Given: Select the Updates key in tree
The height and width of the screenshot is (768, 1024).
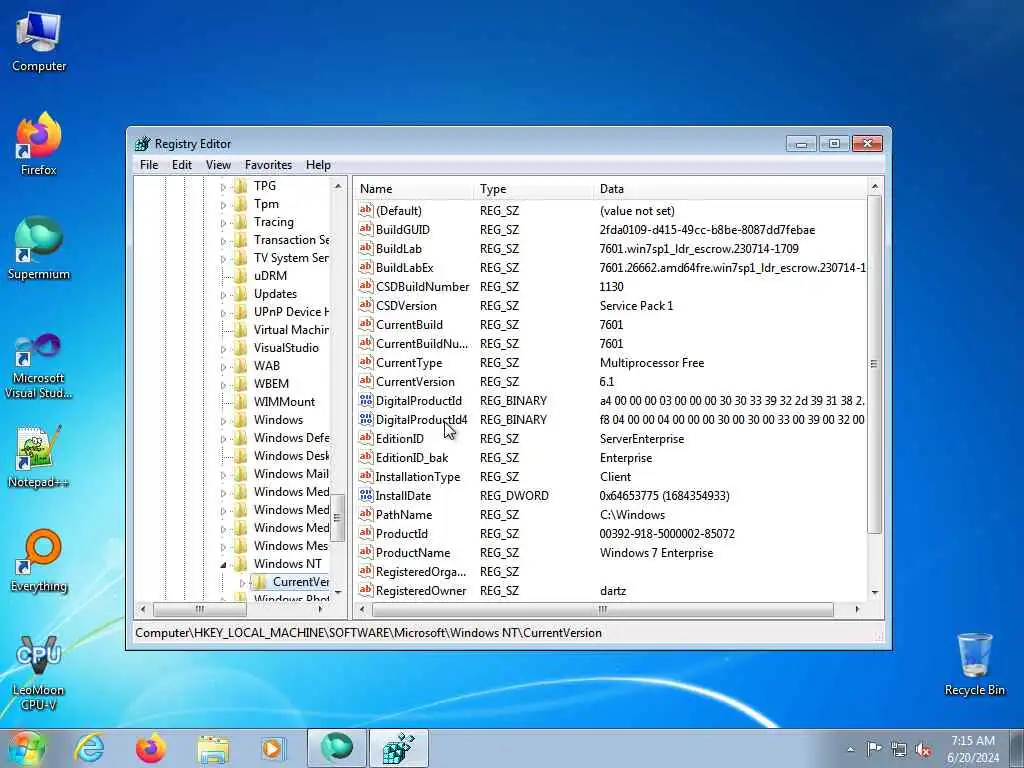Looking at the screenshot, I should pos(275,293).
